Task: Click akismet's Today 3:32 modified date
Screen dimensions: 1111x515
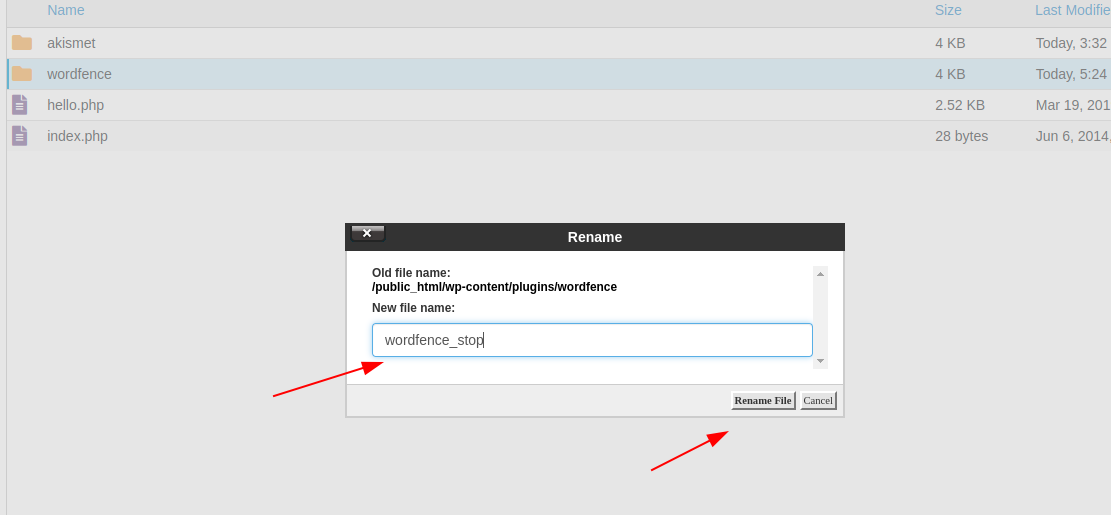Action: 1073,43
